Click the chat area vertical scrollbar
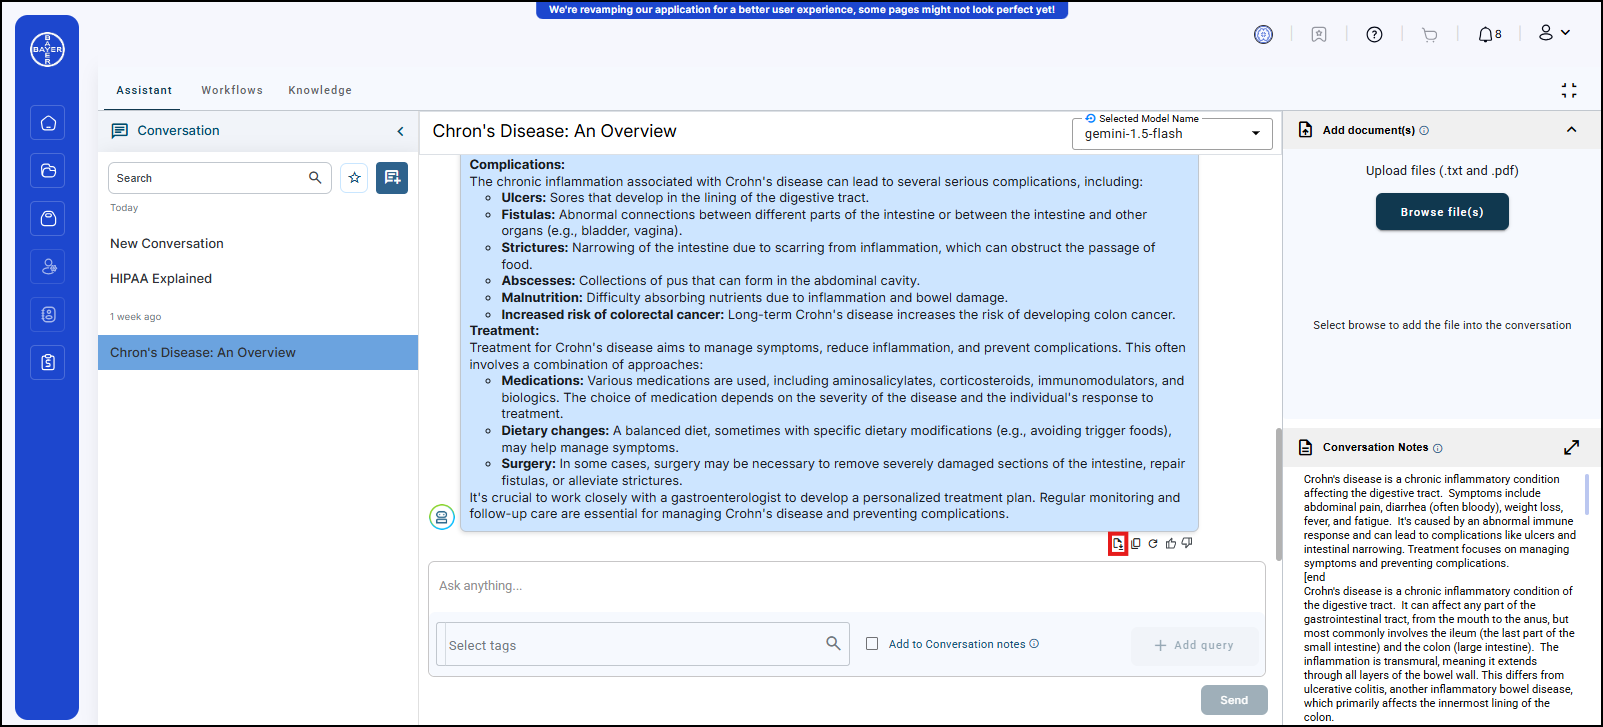Screen dimensions: 1603x727 (x=1278, y=494)
